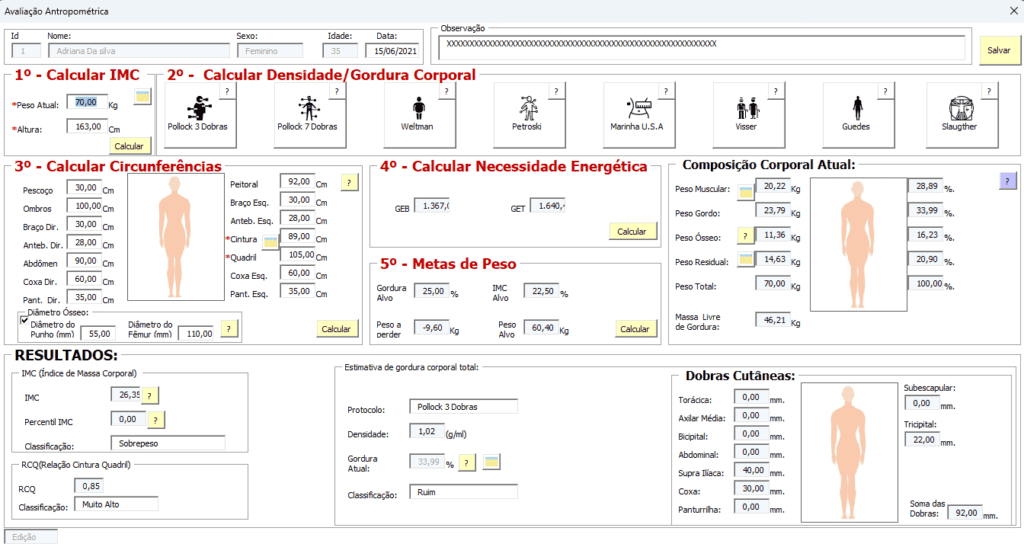Click the Pescoço circumference field
This screenshot has height=547, width=1024.
coord(84,188)
